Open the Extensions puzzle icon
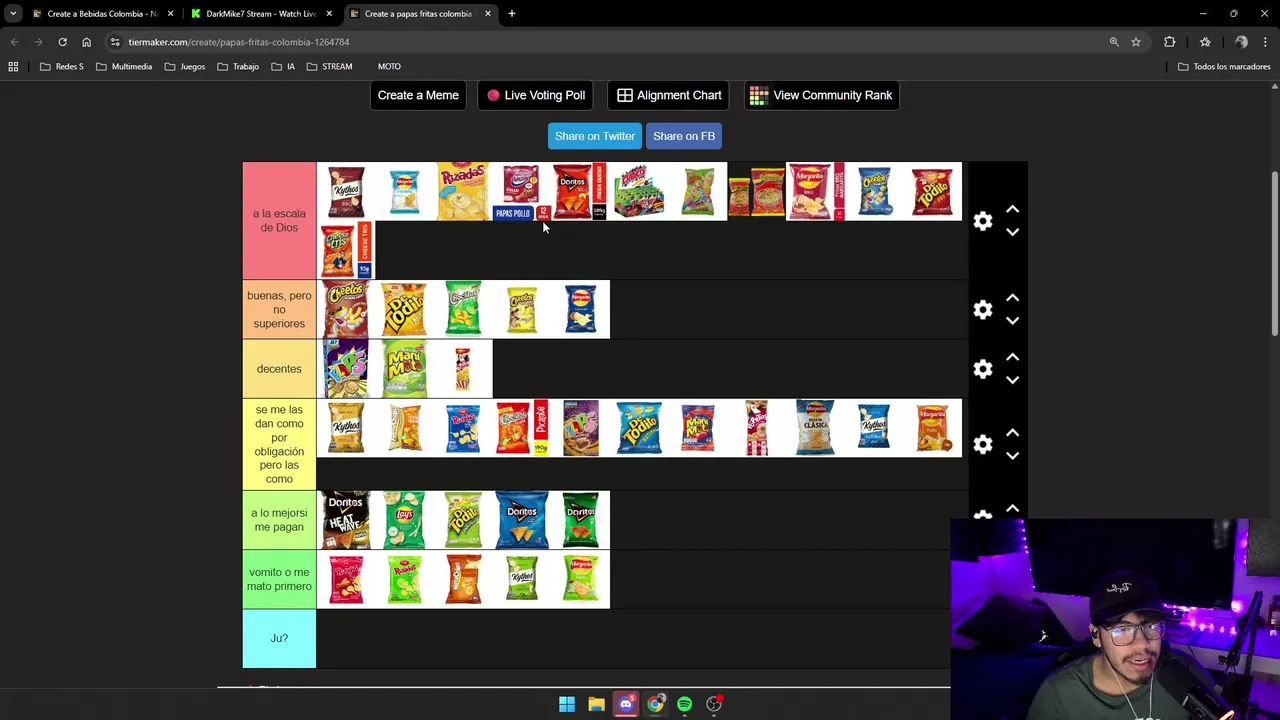1280x720 pixels. point(1169,42)
